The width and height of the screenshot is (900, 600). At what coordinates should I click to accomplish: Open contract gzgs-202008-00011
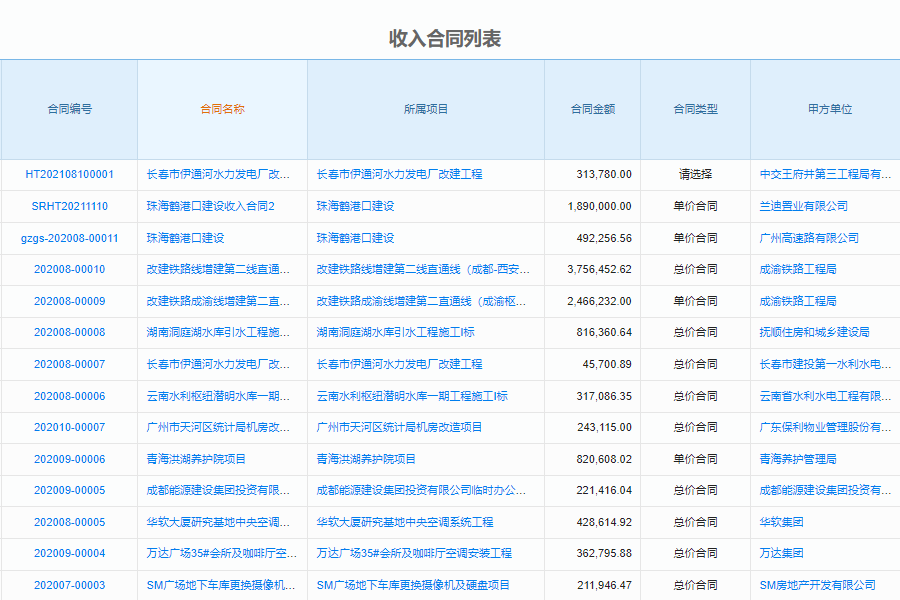coord(69,238)
